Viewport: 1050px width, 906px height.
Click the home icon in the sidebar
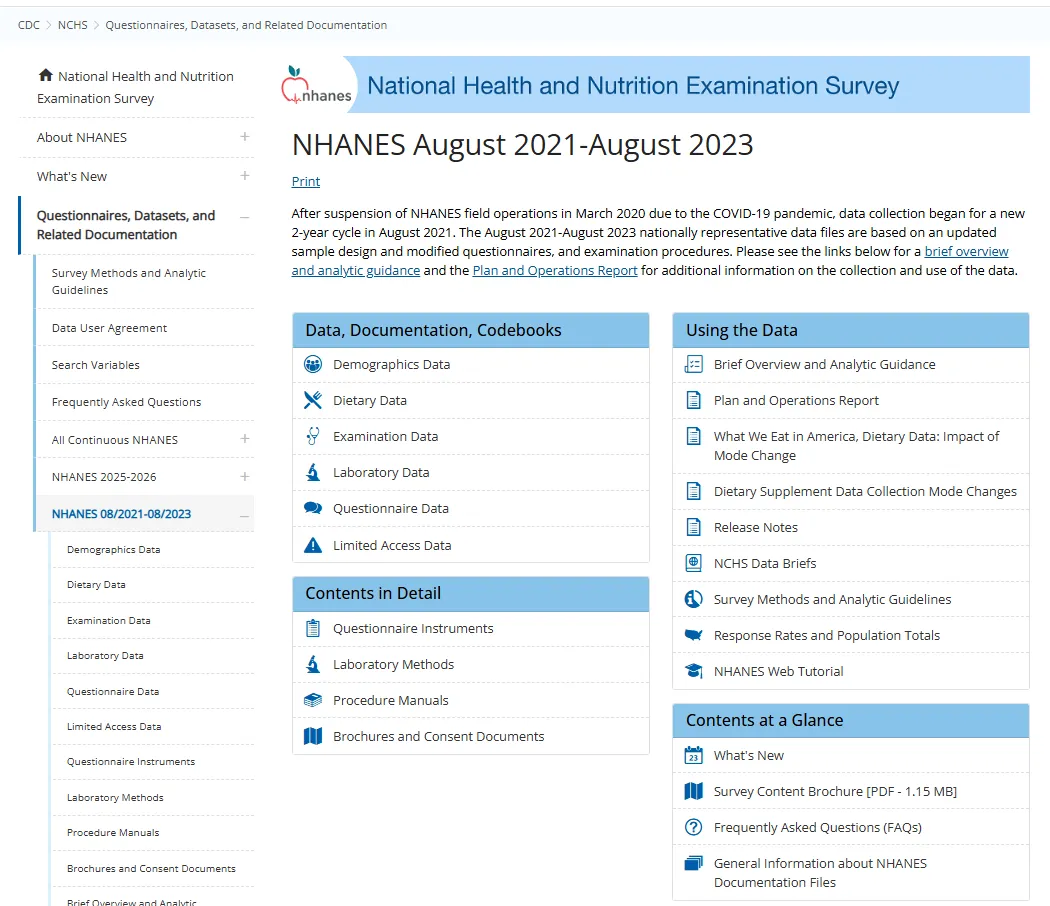click(x=46, y=75)
